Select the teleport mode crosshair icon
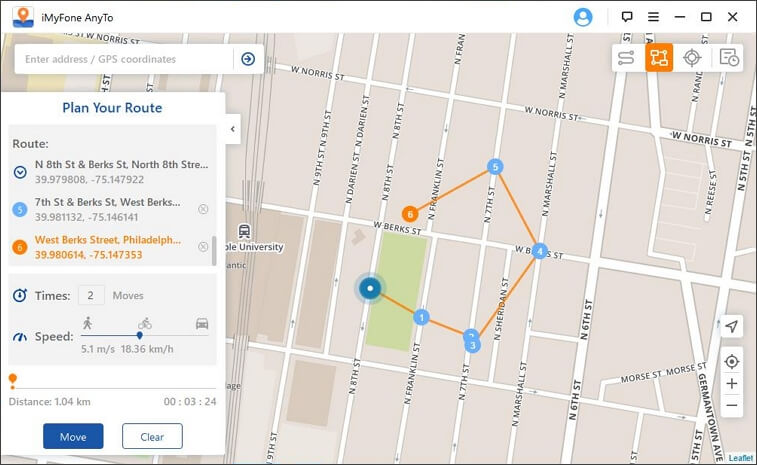Screen dimensions: 757x465 coord(692,57)
